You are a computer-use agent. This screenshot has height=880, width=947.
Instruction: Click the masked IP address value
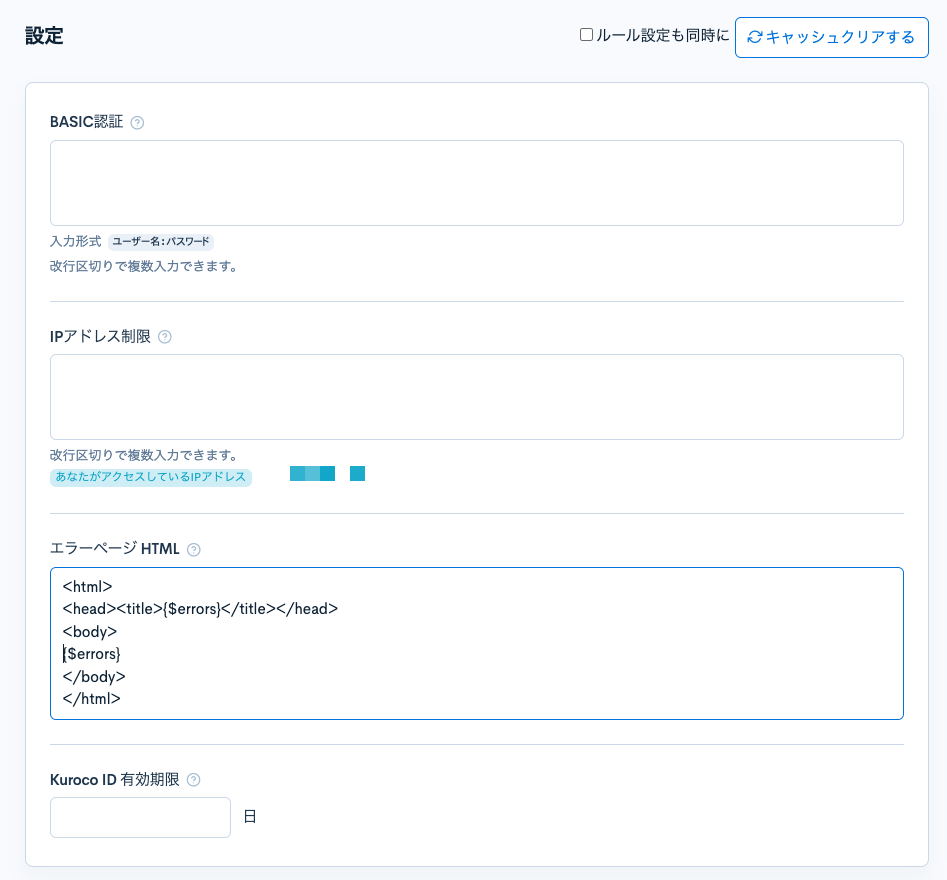click(327, 474)
